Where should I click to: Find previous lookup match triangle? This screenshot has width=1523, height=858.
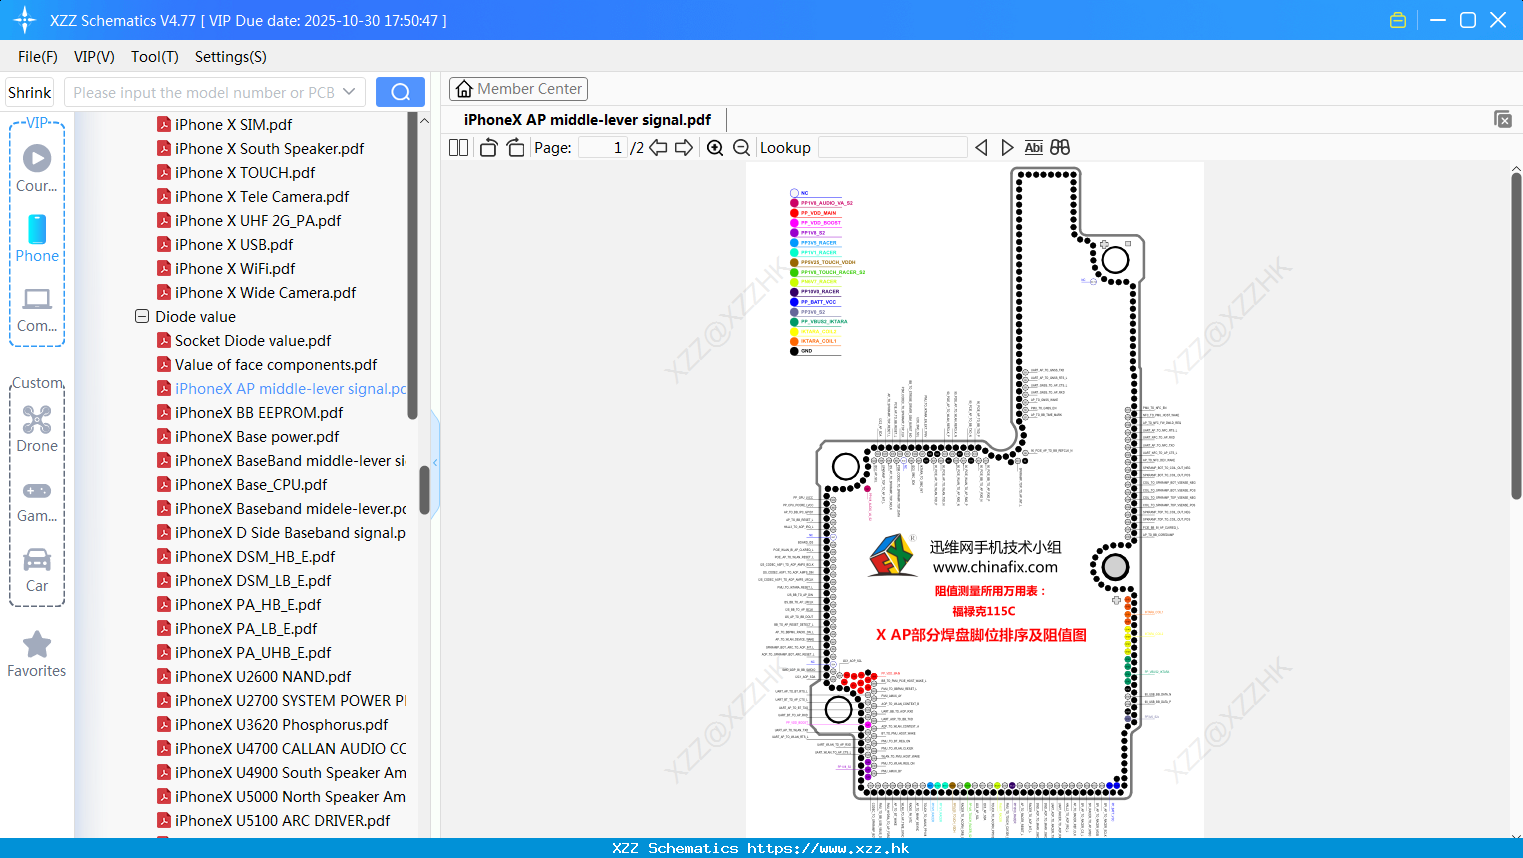981,148
